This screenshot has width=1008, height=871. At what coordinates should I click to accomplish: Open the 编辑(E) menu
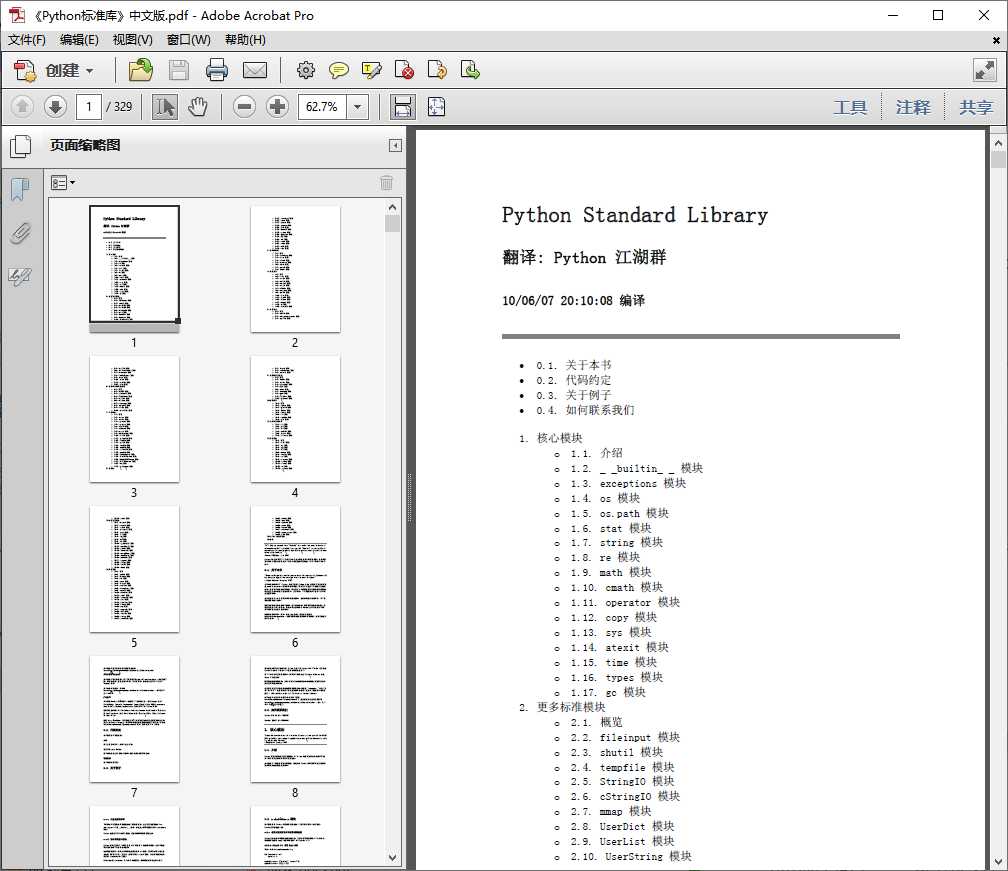(x=79, y=40)
